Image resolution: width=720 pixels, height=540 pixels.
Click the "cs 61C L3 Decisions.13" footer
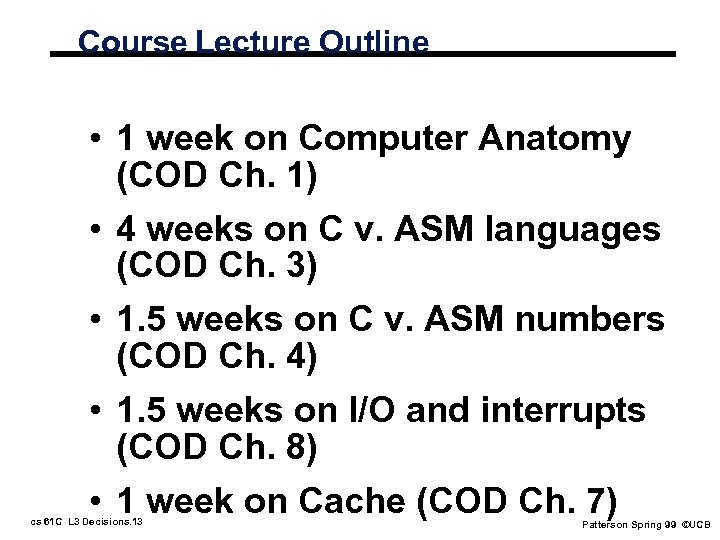88,523
